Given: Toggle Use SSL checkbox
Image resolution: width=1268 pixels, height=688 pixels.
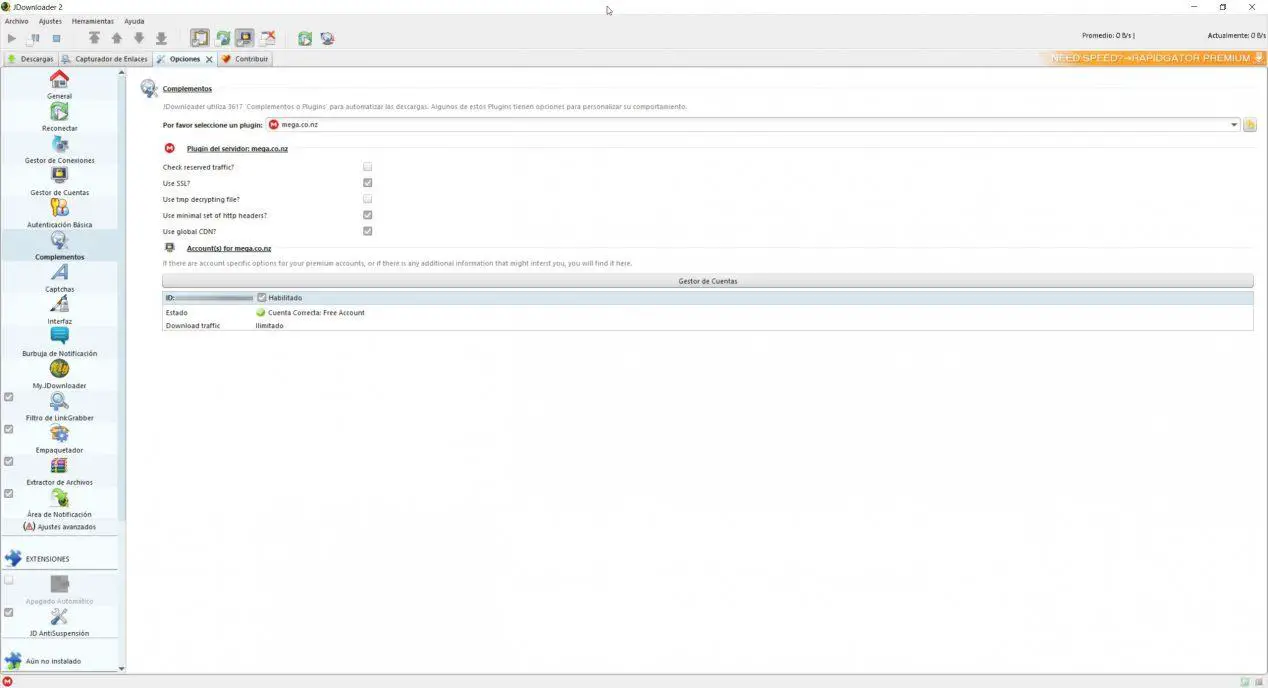Looking at the screenshot, I should click(x=368, y=183).
